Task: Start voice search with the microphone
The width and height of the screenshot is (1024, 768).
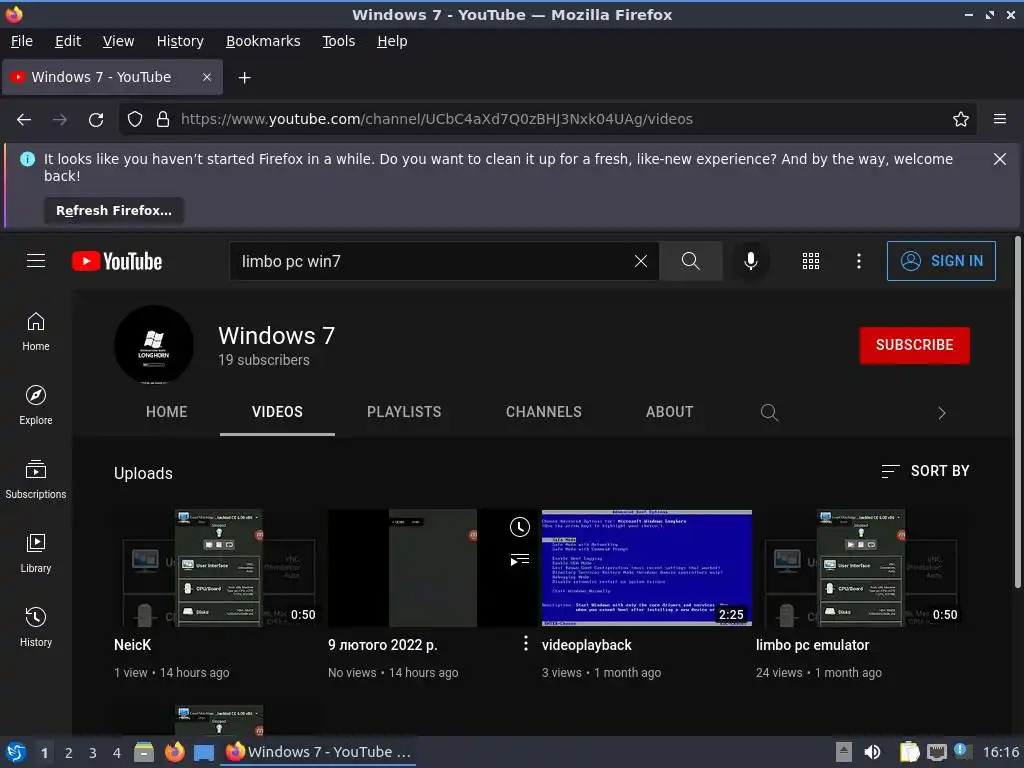Action: point(751,261)
